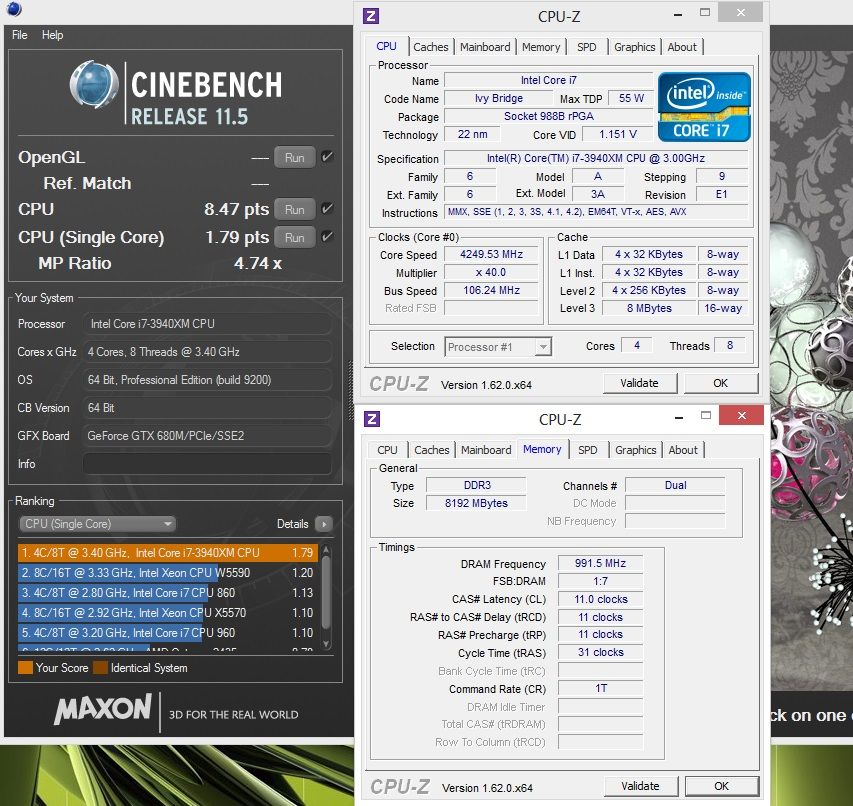Click the Intel Core i7 logo badge
Viewport: 853px width, 806px height.
point(704,107)
